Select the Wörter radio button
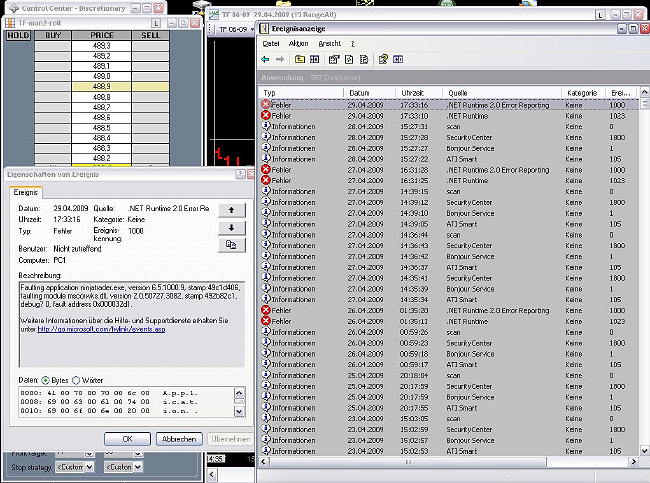 pyautogui.click(x=76, y=380)
